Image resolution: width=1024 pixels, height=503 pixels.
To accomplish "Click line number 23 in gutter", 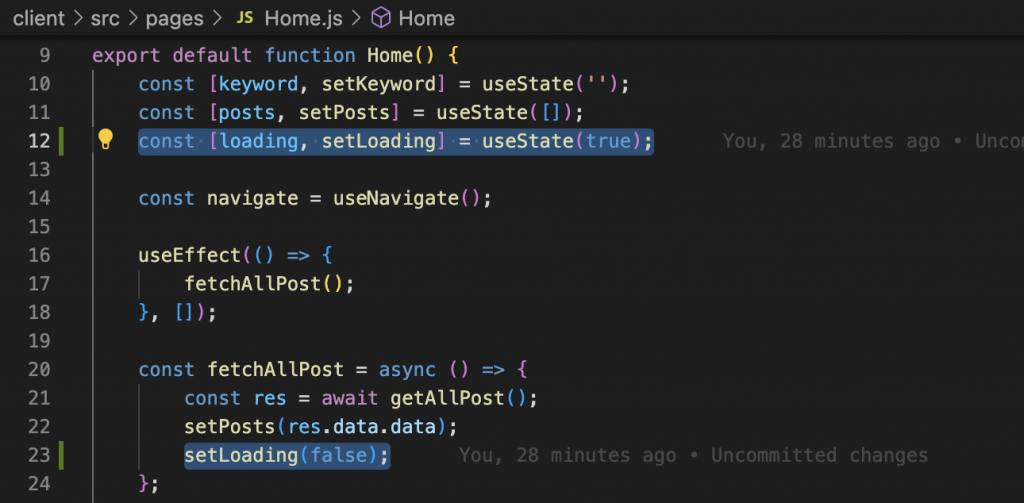I will coord(40,455).
